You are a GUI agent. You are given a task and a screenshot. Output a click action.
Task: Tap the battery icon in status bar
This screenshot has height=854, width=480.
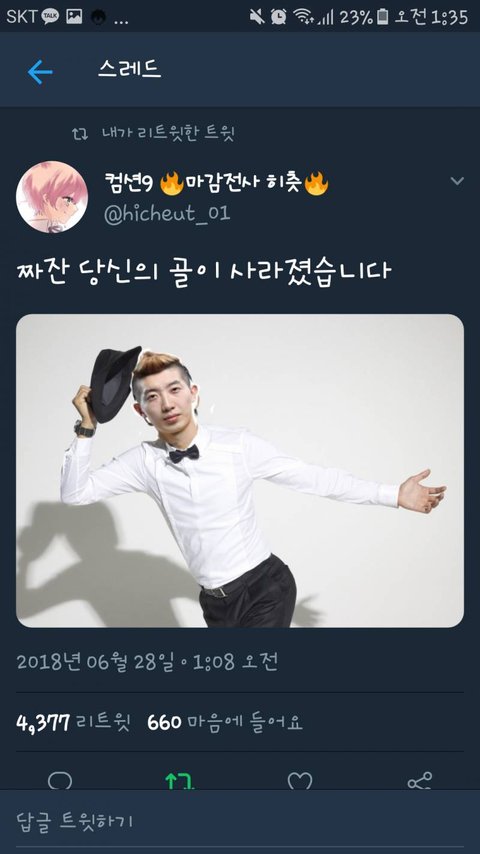382,17
